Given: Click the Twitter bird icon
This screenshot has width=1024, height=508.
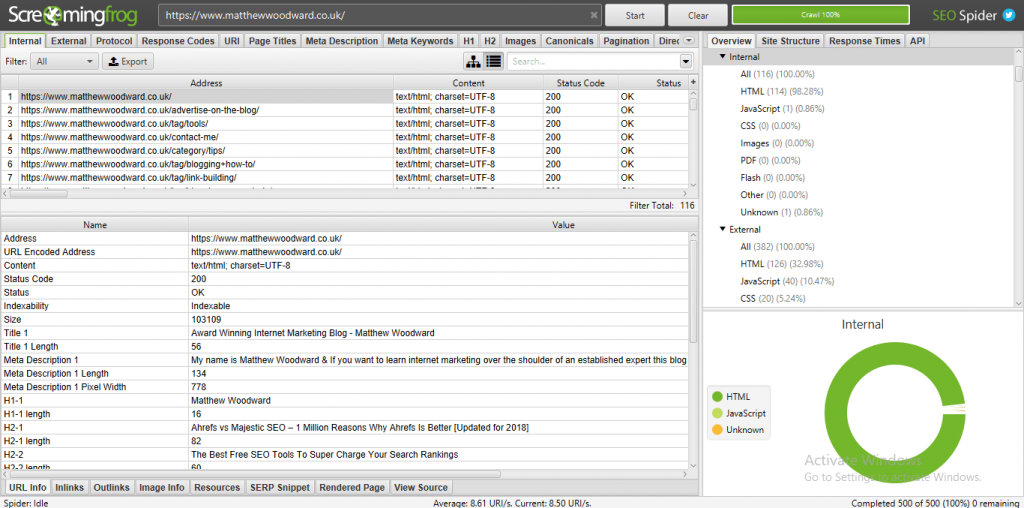Looking at the screenshot, I should coord(1008,15).
